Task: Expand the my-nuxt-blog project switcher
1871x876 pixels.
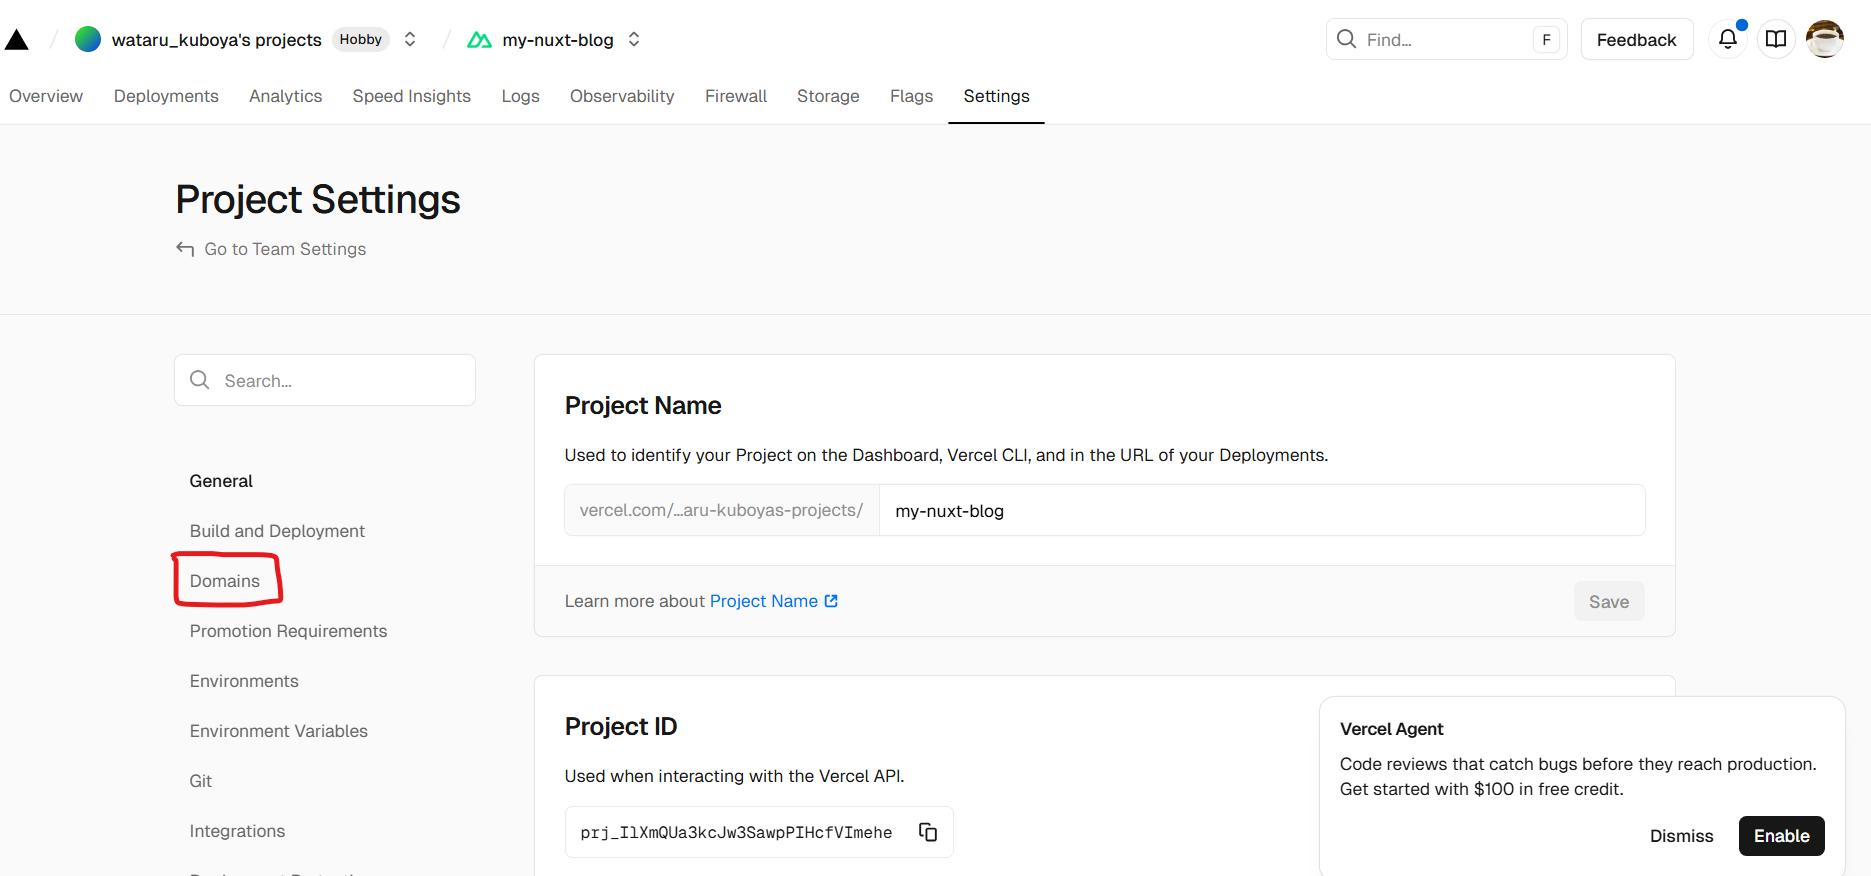Action: [x=634, y=39]
